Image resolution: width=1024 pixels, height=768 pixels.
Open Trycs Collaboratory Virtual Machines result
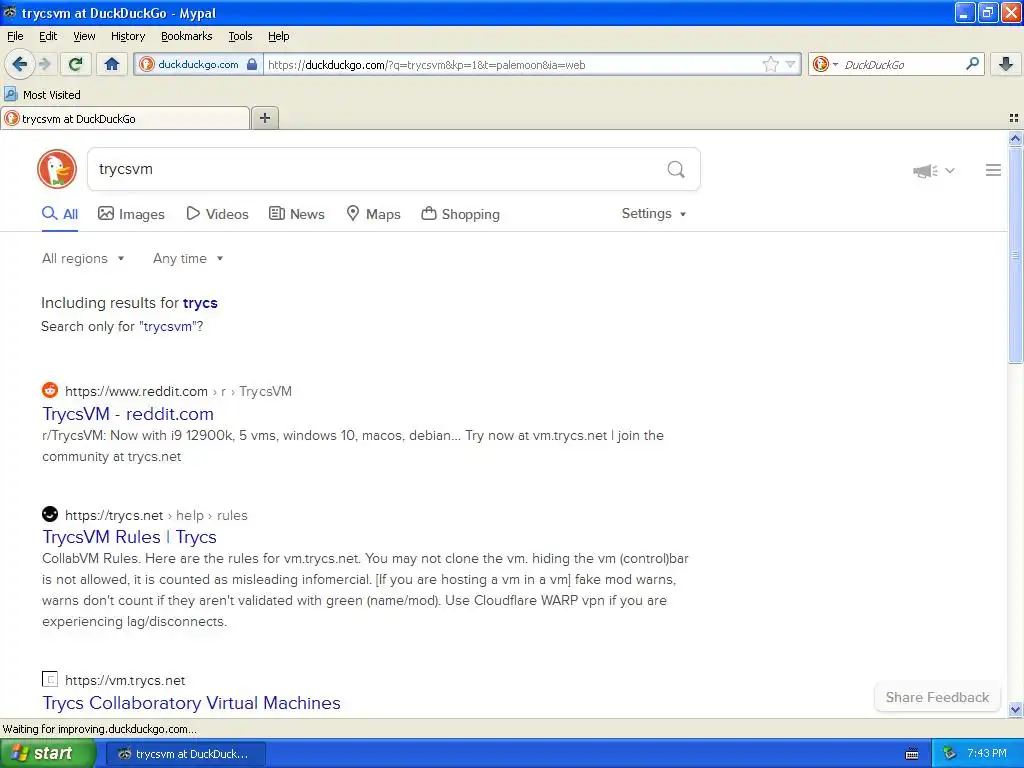[x=191, y=703]
